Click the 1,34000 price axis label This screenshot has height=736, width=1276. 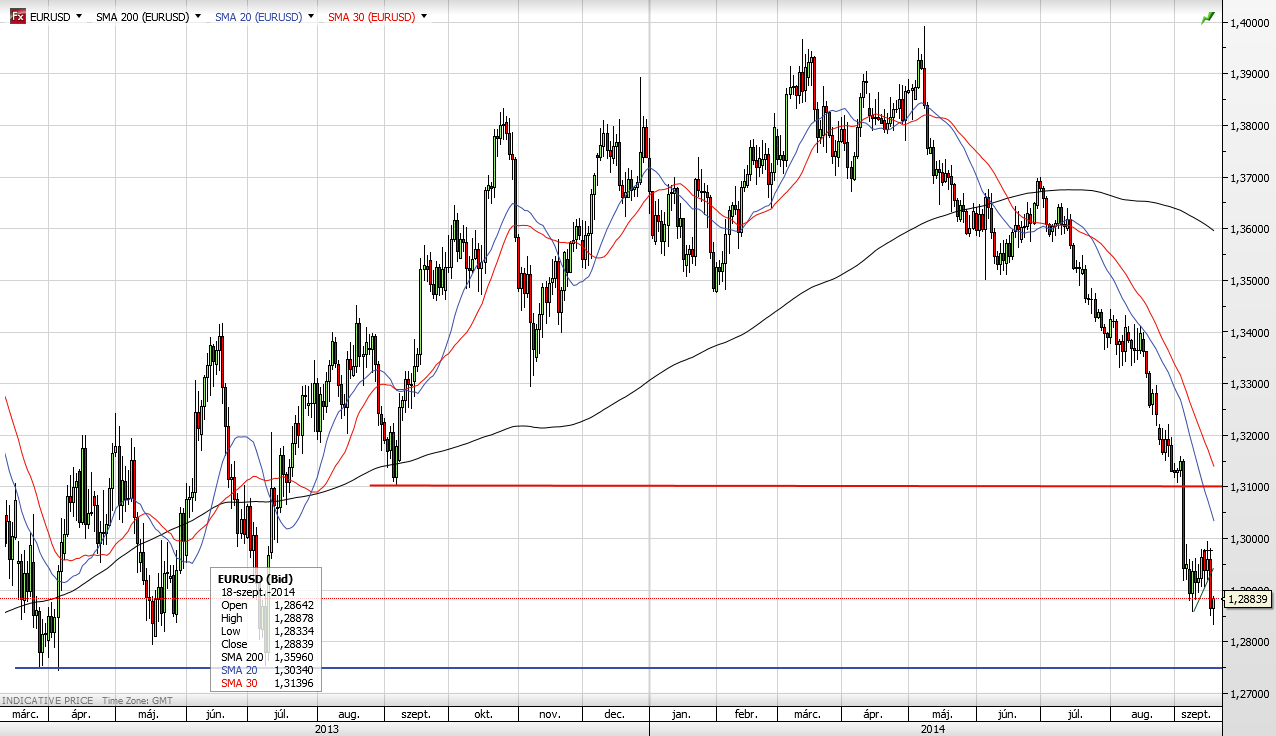[1249, 333]
